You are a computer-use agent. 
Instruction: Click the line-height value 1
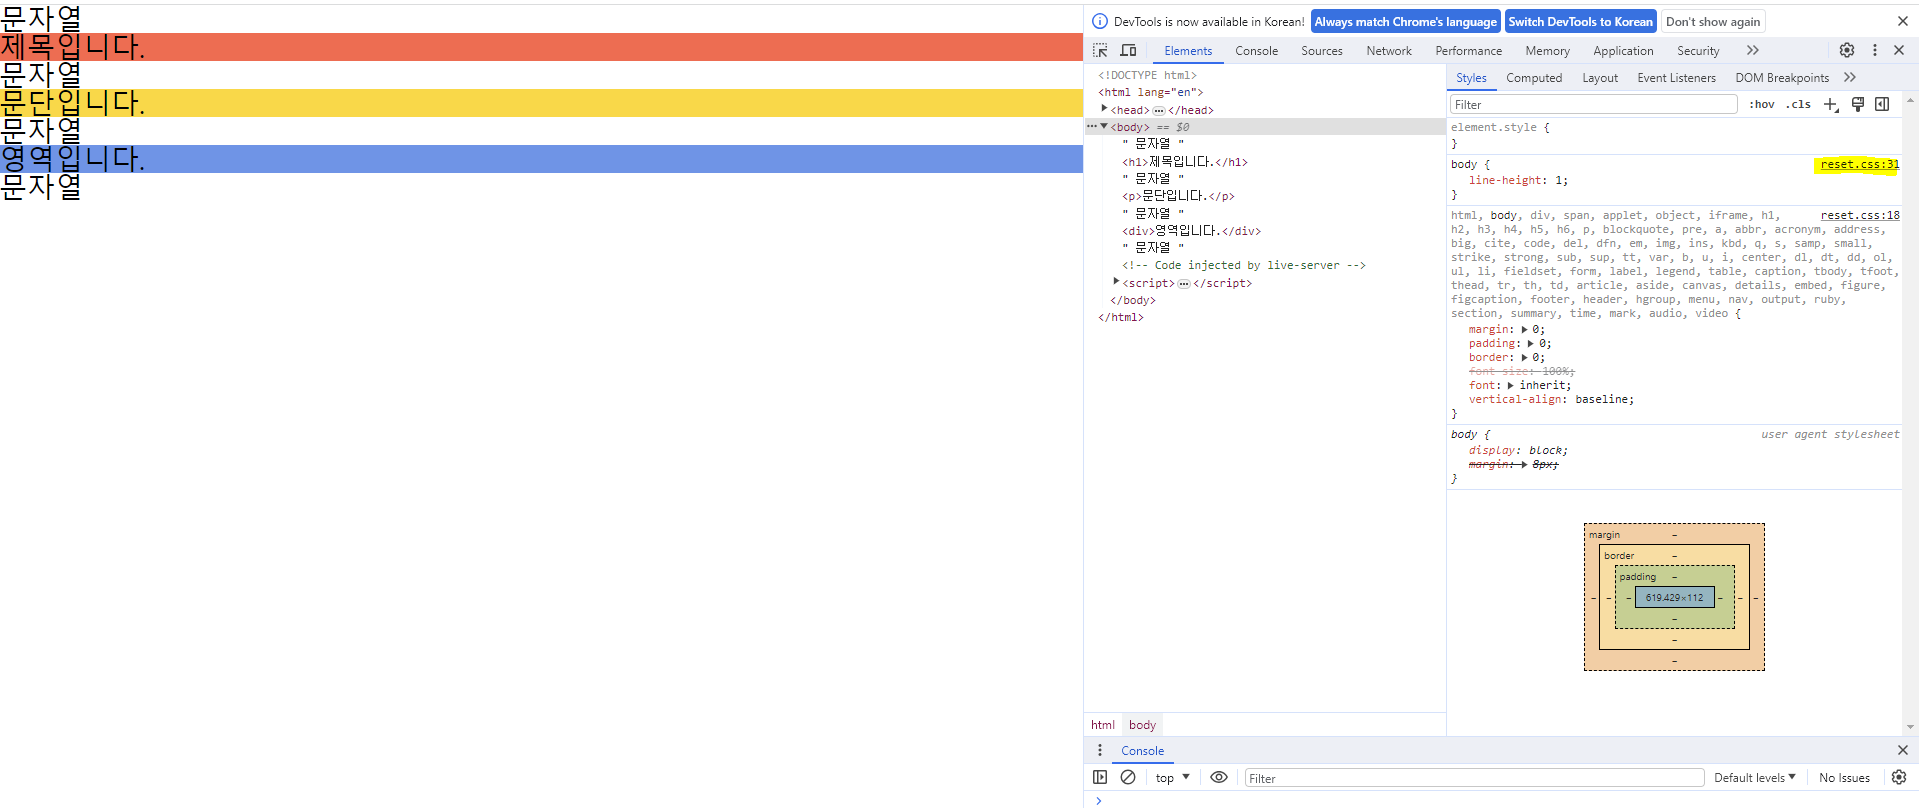[x=1558, y=180]
